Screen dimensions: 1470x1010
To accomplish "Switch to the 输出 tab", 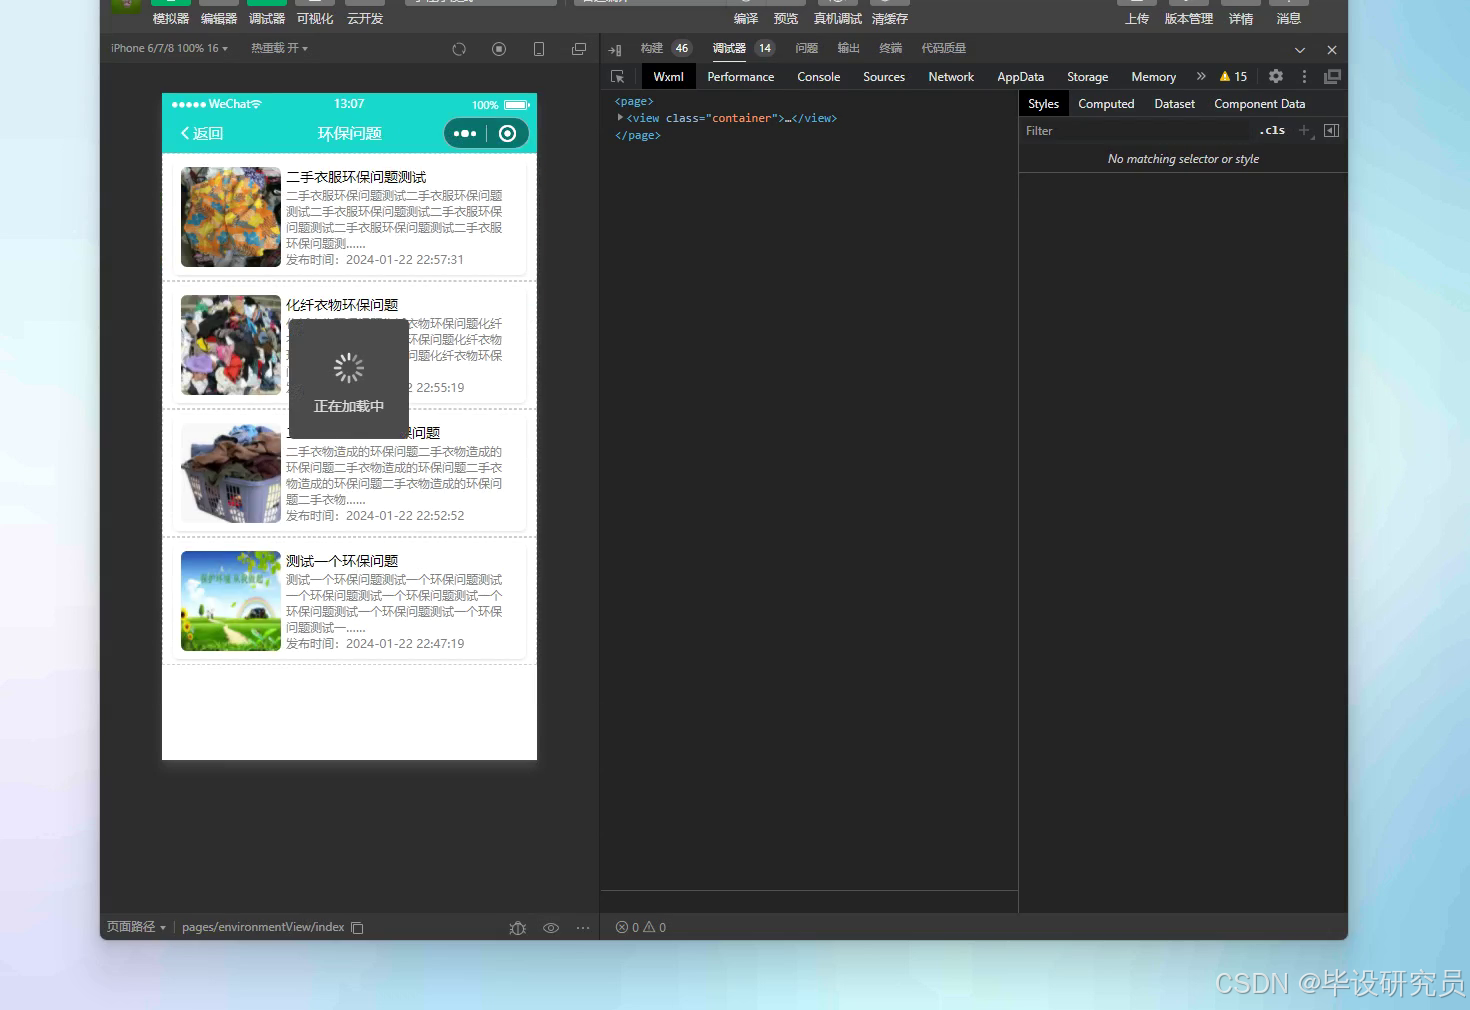I will (x=849, y=48).
